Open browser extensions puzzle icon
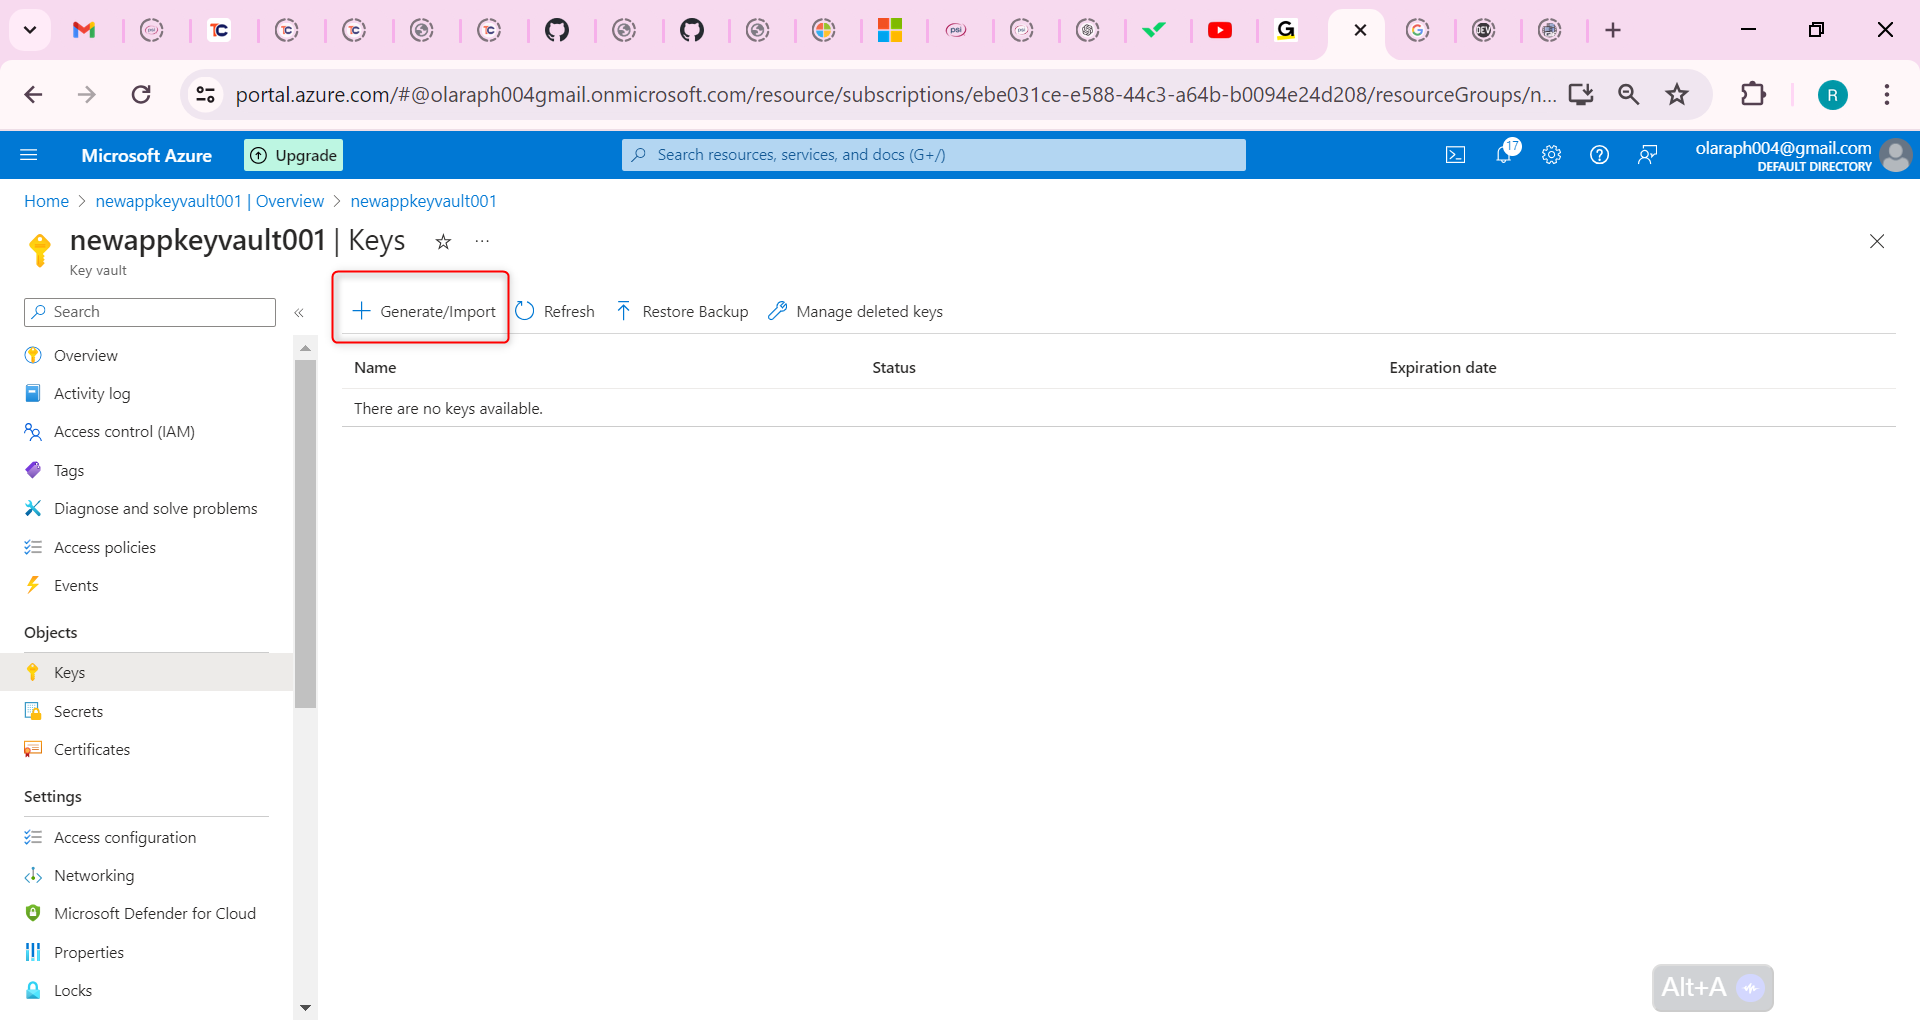The image size is (1920, 1020). point(1753,95)
